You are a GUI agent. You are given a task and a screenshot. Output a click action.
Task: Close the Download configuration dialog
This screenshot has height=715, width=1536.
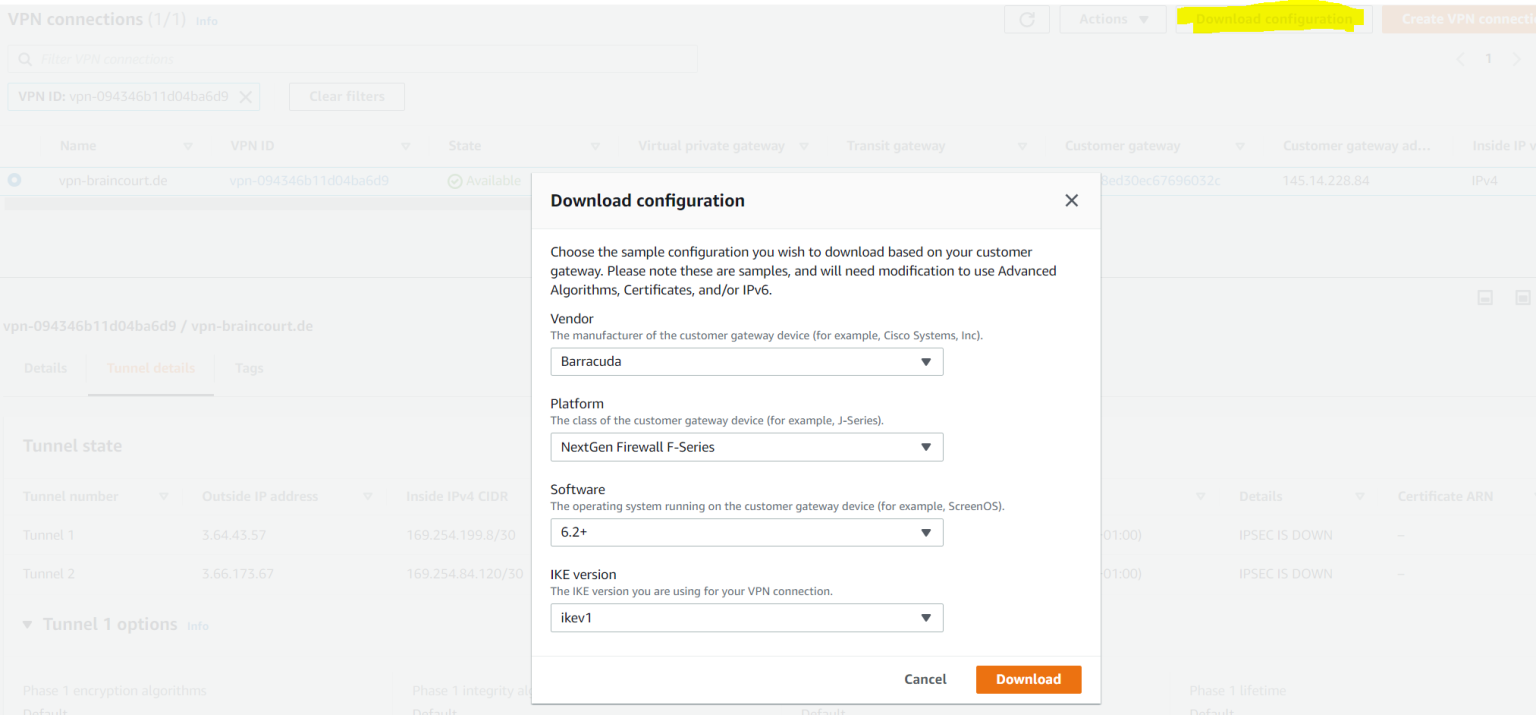click(x=1071, y=200)
